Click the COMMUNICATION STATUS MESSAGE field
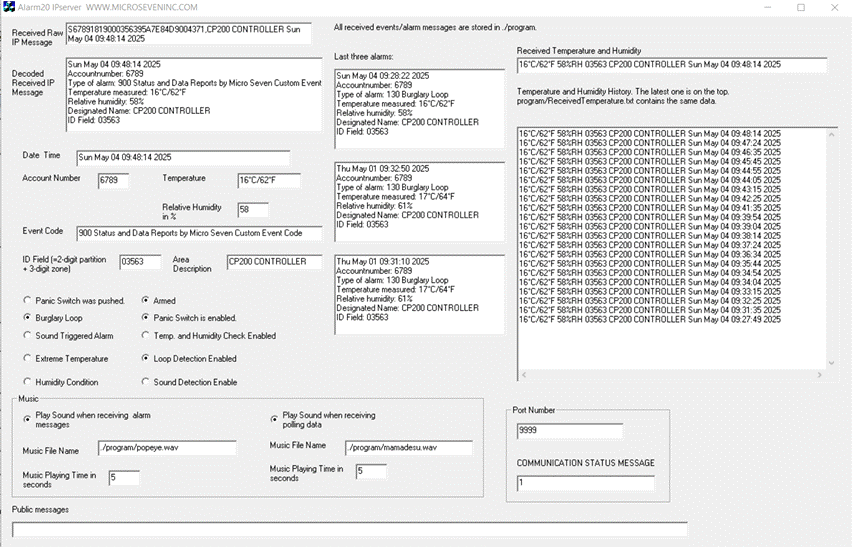Image resolution: width=852 pixels, height=547 pixels. coord(586,483)
